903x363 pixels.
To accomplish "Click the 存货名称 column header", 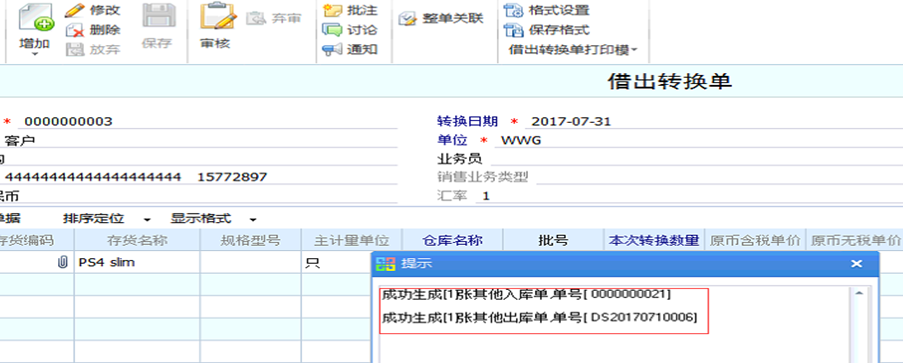I will click(x=137, y=240).
